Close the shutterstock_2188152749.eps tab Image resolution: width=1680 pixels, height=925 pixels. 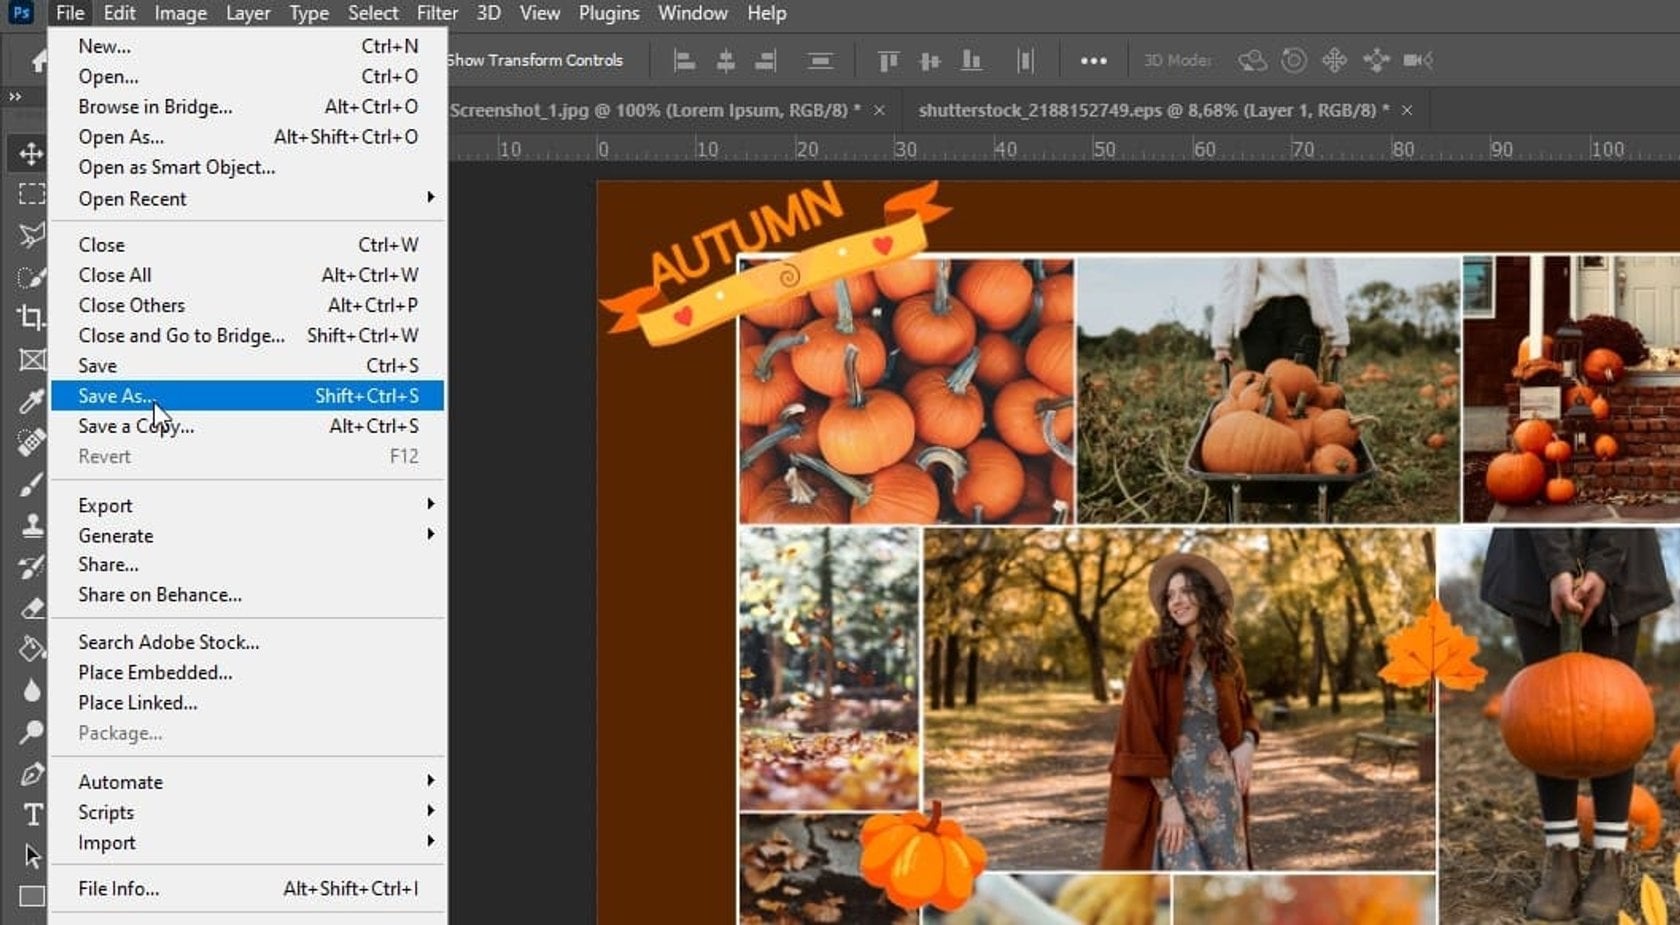[1407, 110]
